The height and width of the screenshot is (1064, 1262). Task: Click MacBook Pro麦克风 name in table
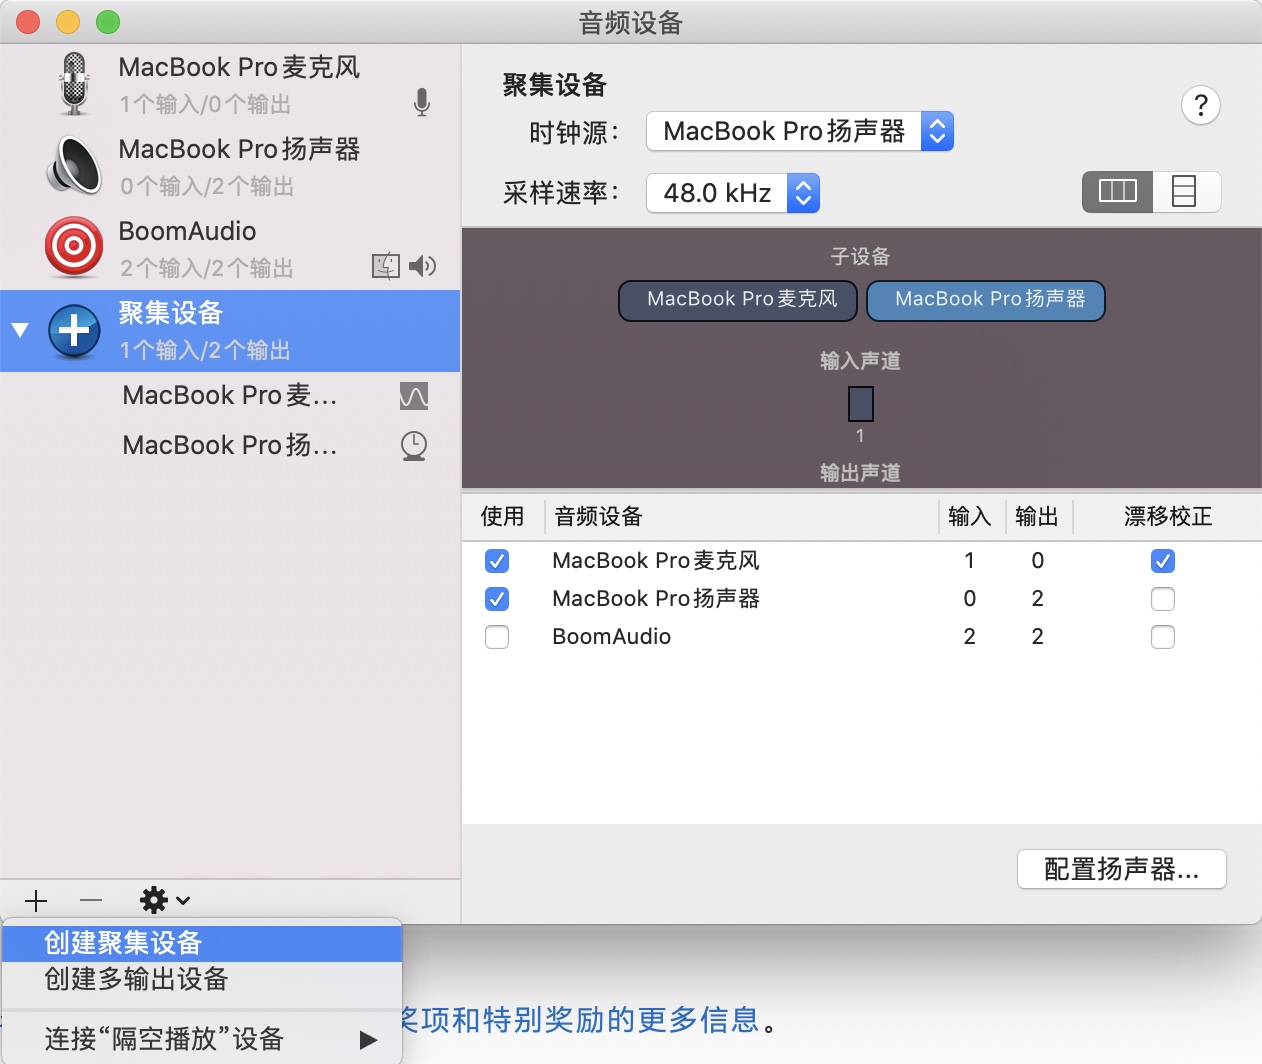click(x=656, y=561)
